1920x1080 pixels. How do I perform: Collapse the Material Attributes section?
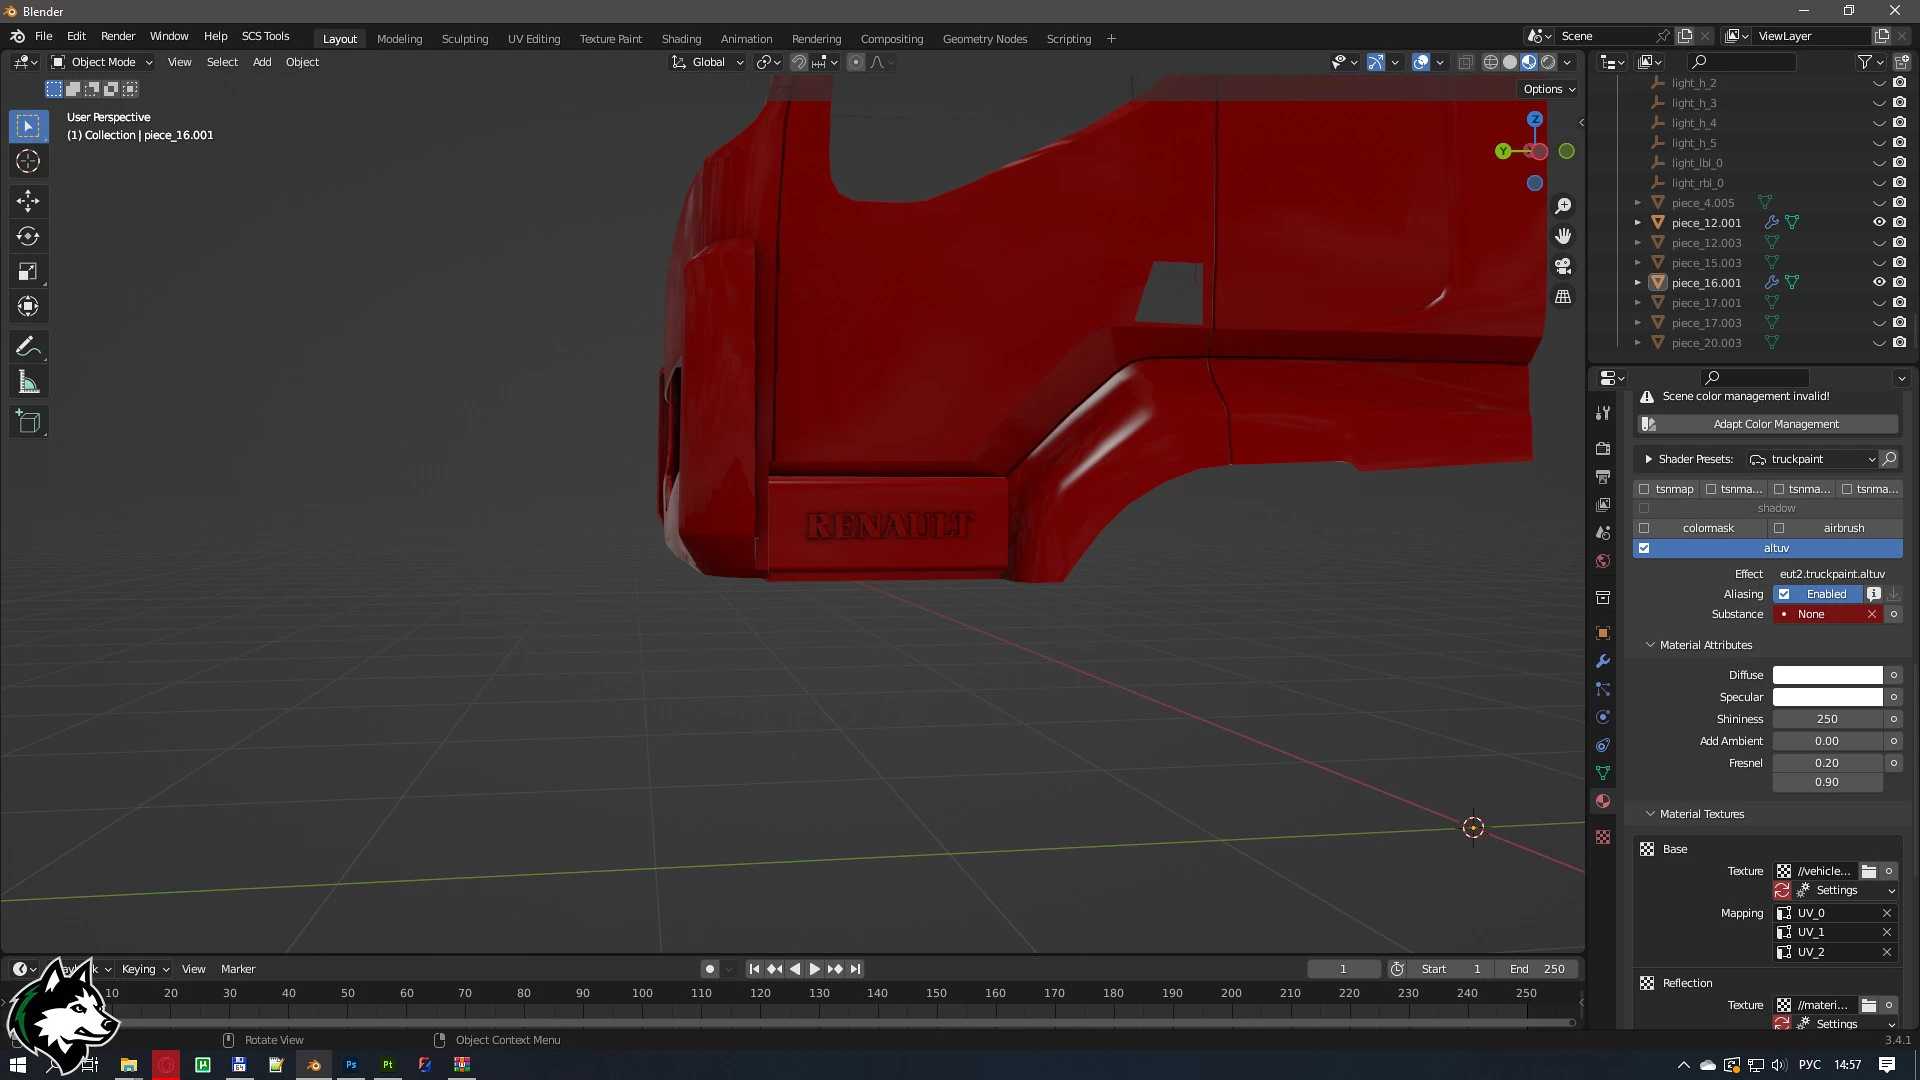(x=1650, y=645)
